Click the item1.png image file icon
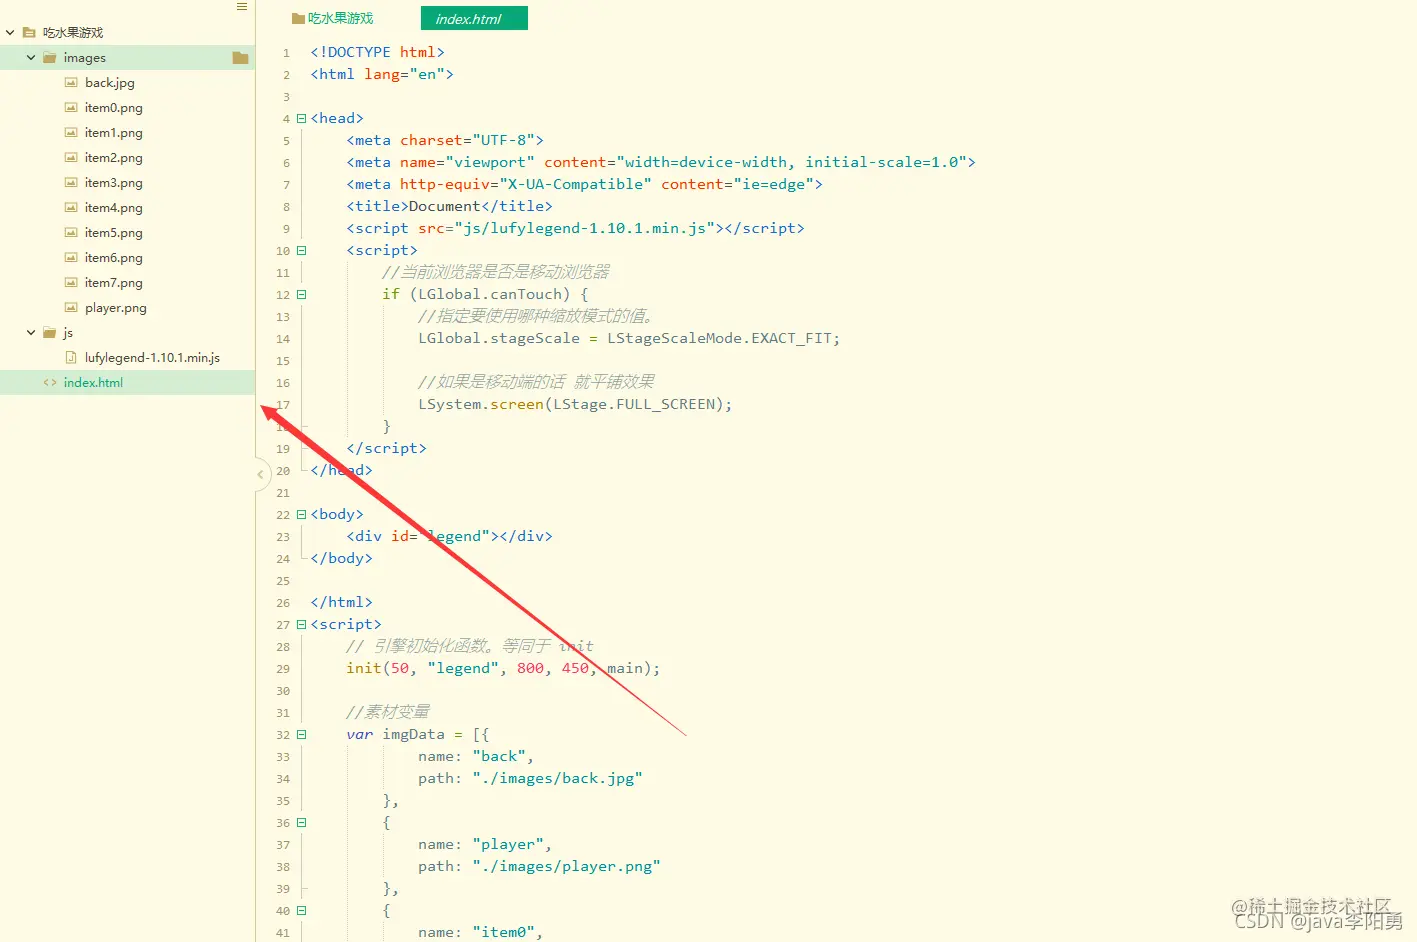The height and width of the screenshot is (942, 1417). 71,133
